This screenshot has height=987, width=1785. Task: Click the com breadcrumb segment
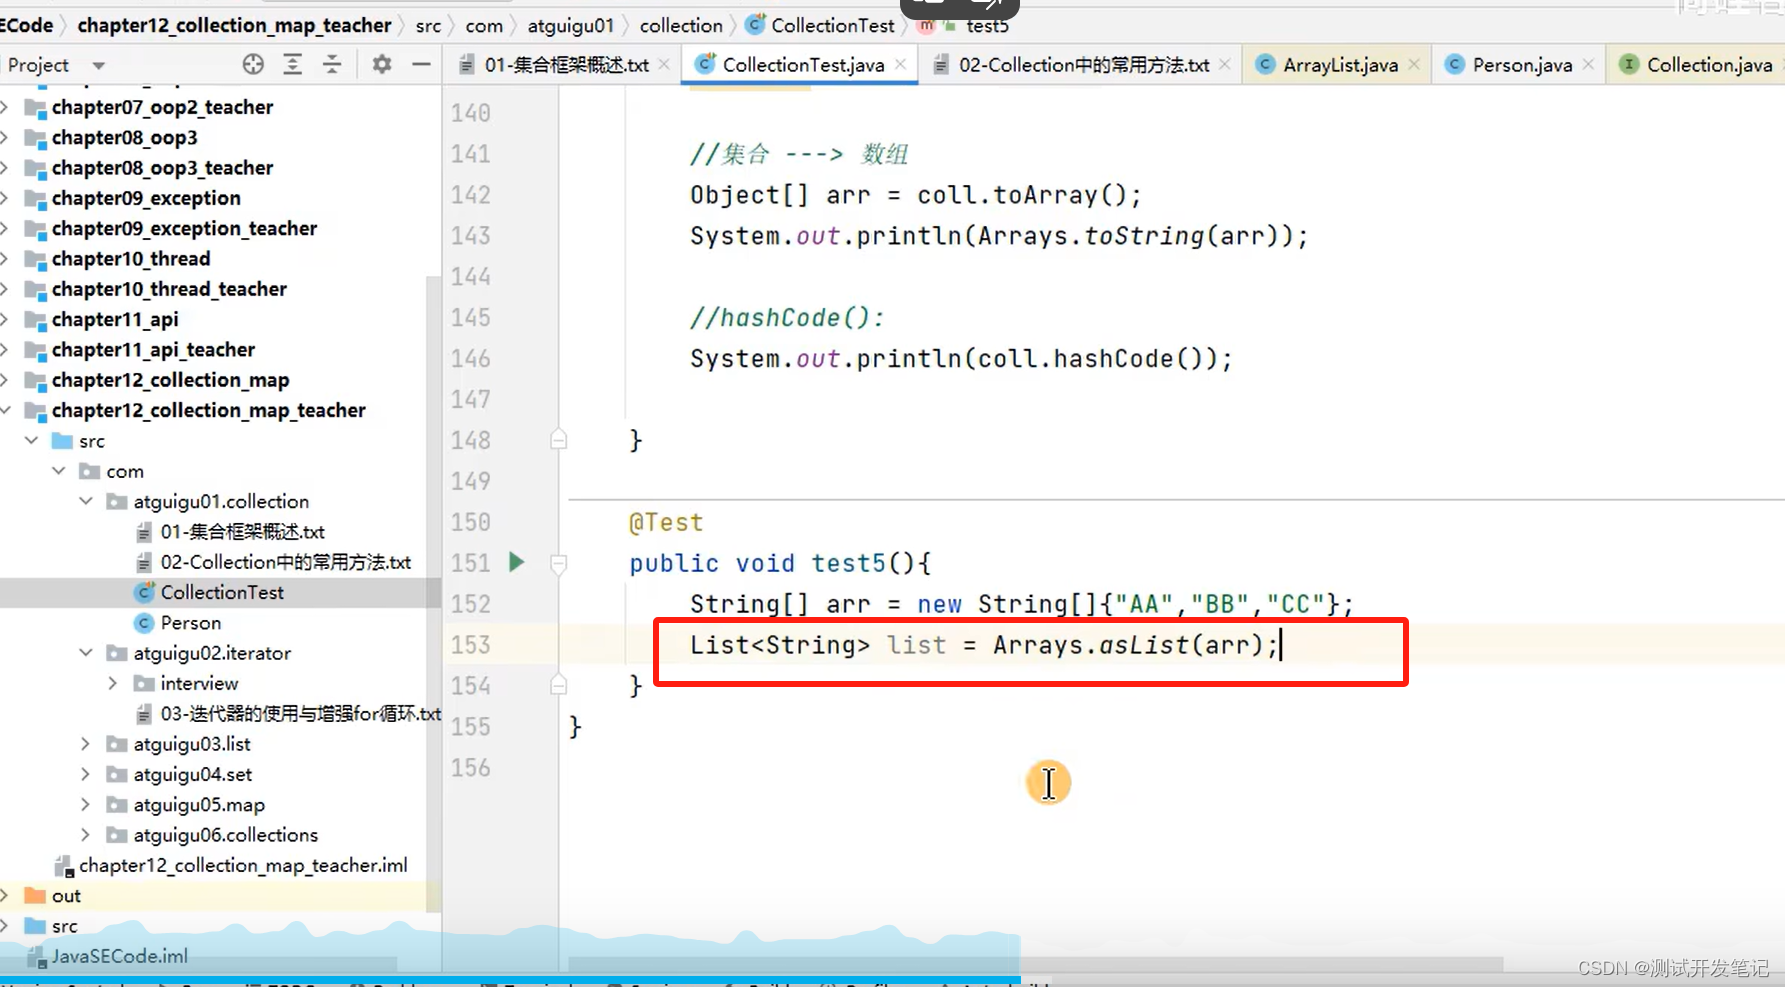(484, 25)
